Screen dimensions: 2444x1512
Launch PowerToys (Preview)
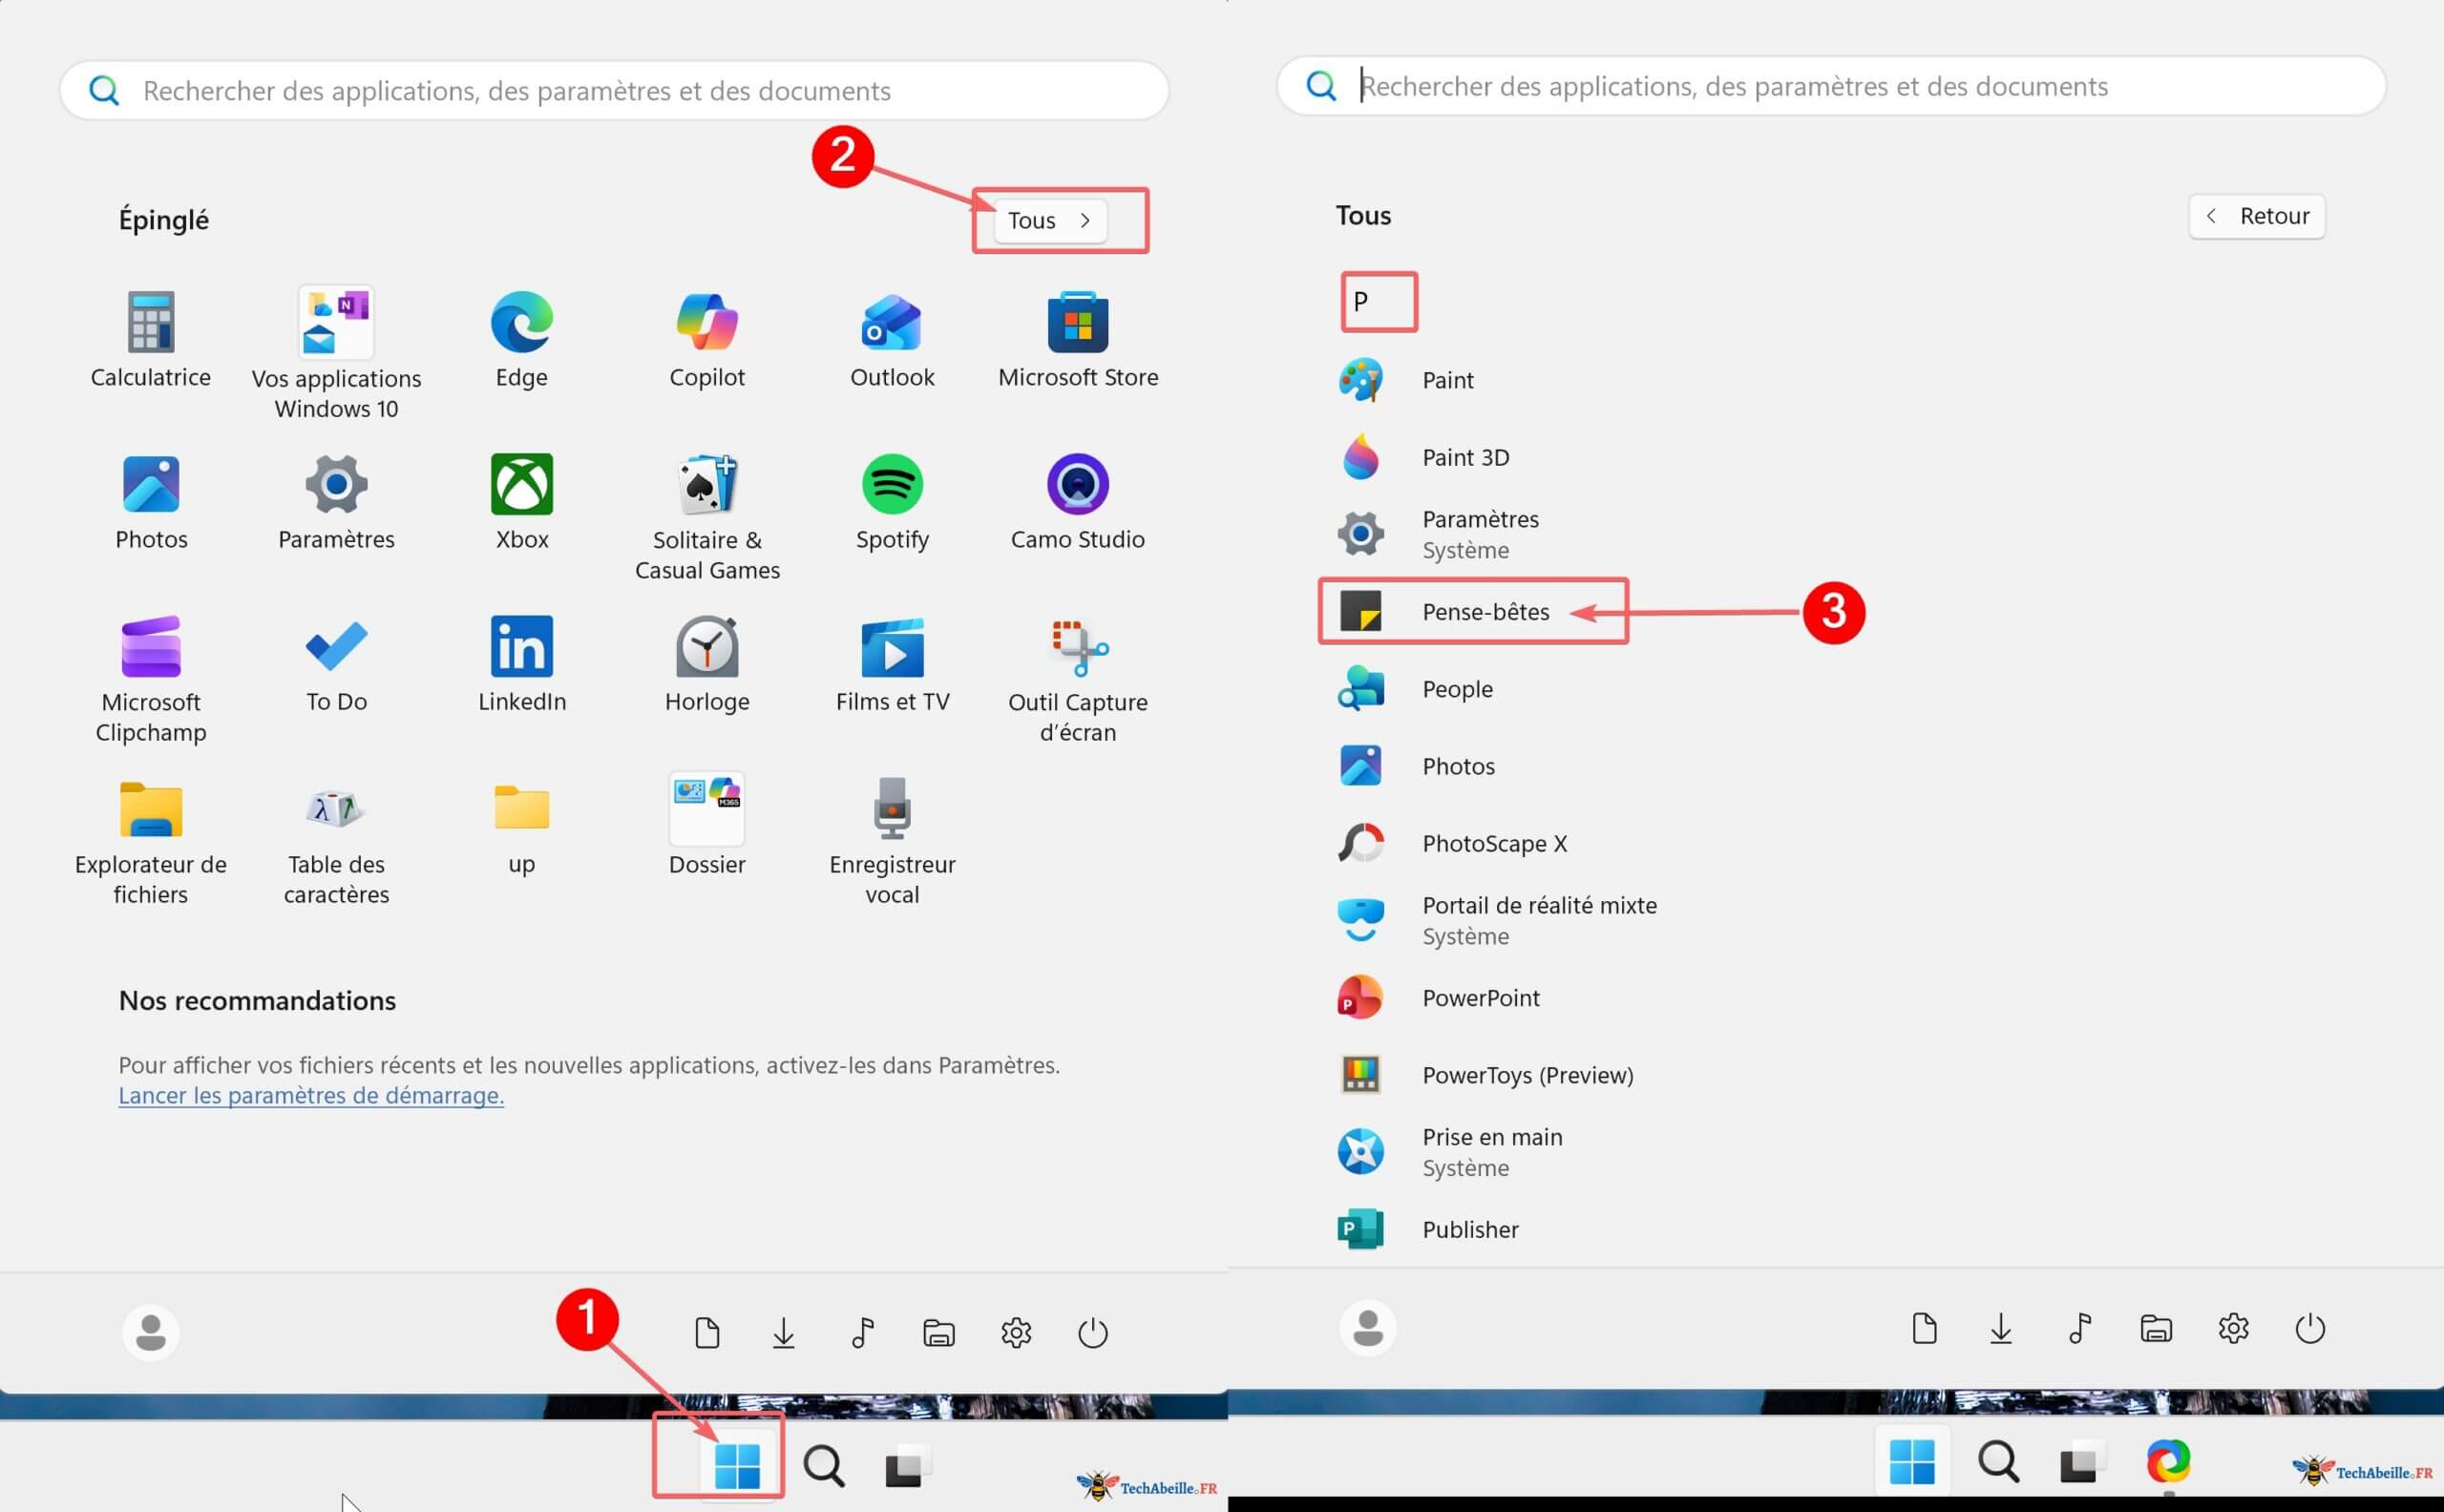[1527, 1075]
